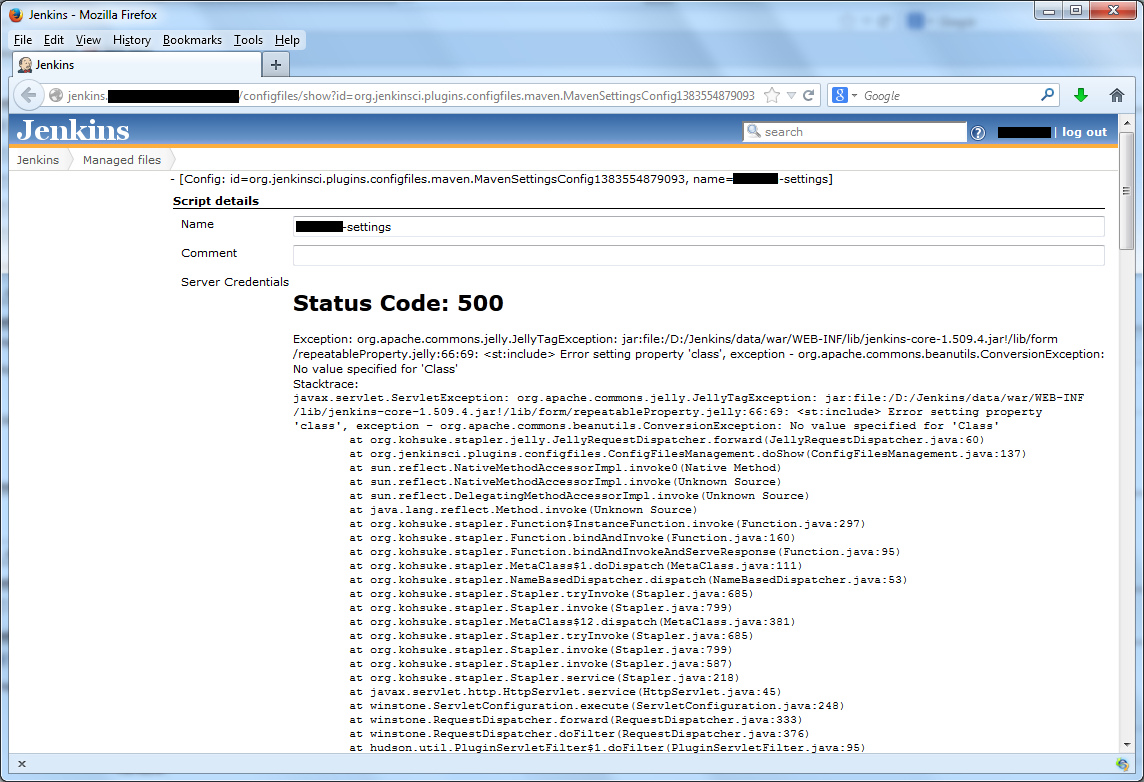
Task: Bookmark this page with the star icon
Action: 771,96
